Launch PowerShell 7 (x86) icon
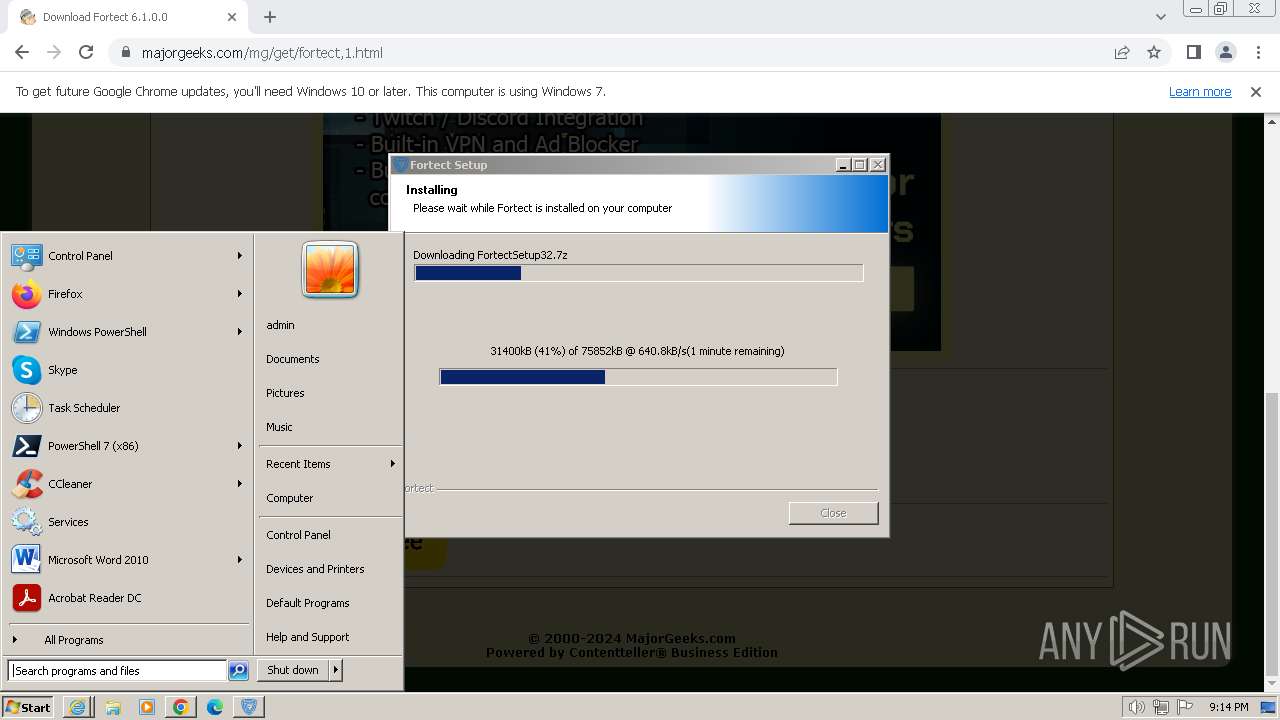Screen dimensions: 1280x720 pyautogui.click(x=26, y=446)
